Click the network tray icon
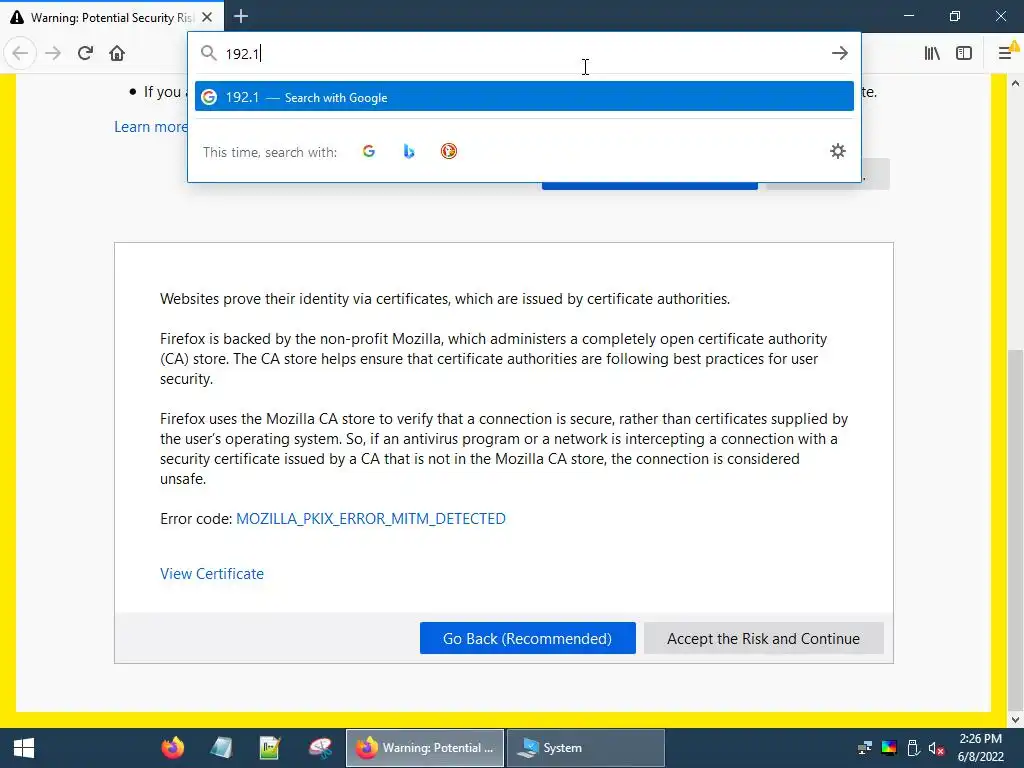 (x=865, y=748)
